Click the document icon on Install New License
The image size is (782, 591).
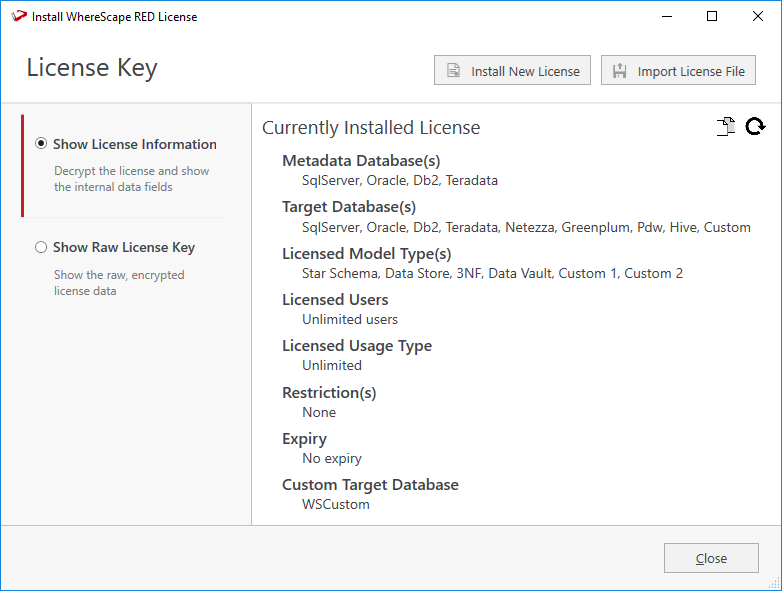(x=454, y=71)
